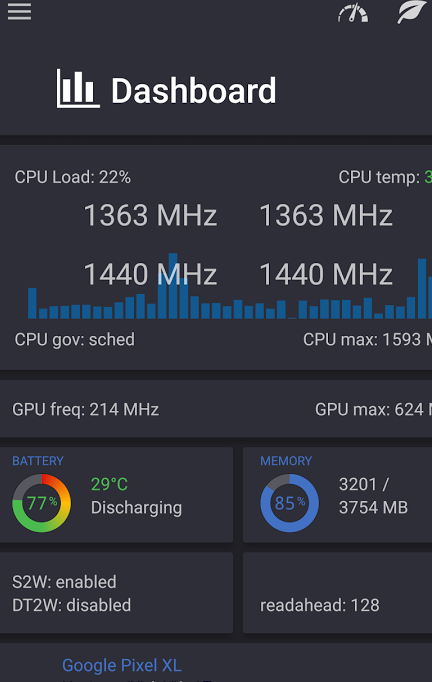Tap the GPU max frequency label
Viewport: 432px width, 682px height.
(374, 409)
